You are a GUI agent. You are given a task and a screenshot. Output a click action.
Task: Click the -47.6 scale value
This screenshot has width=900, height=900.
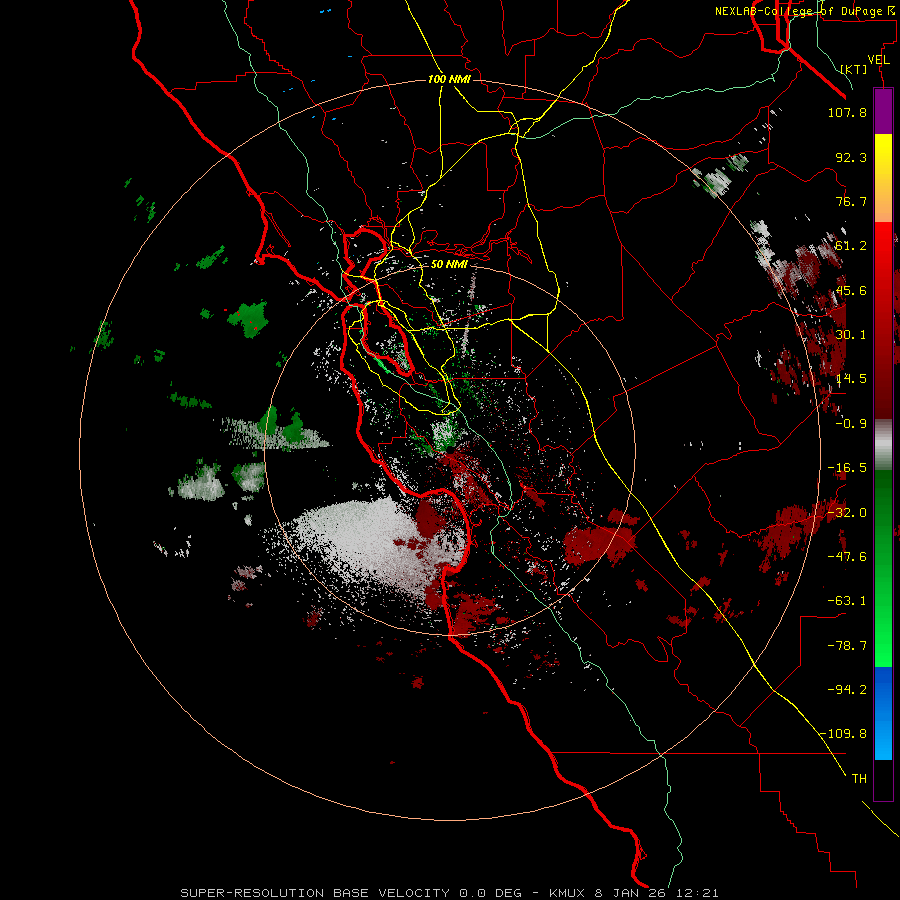[x=847, y=557]
